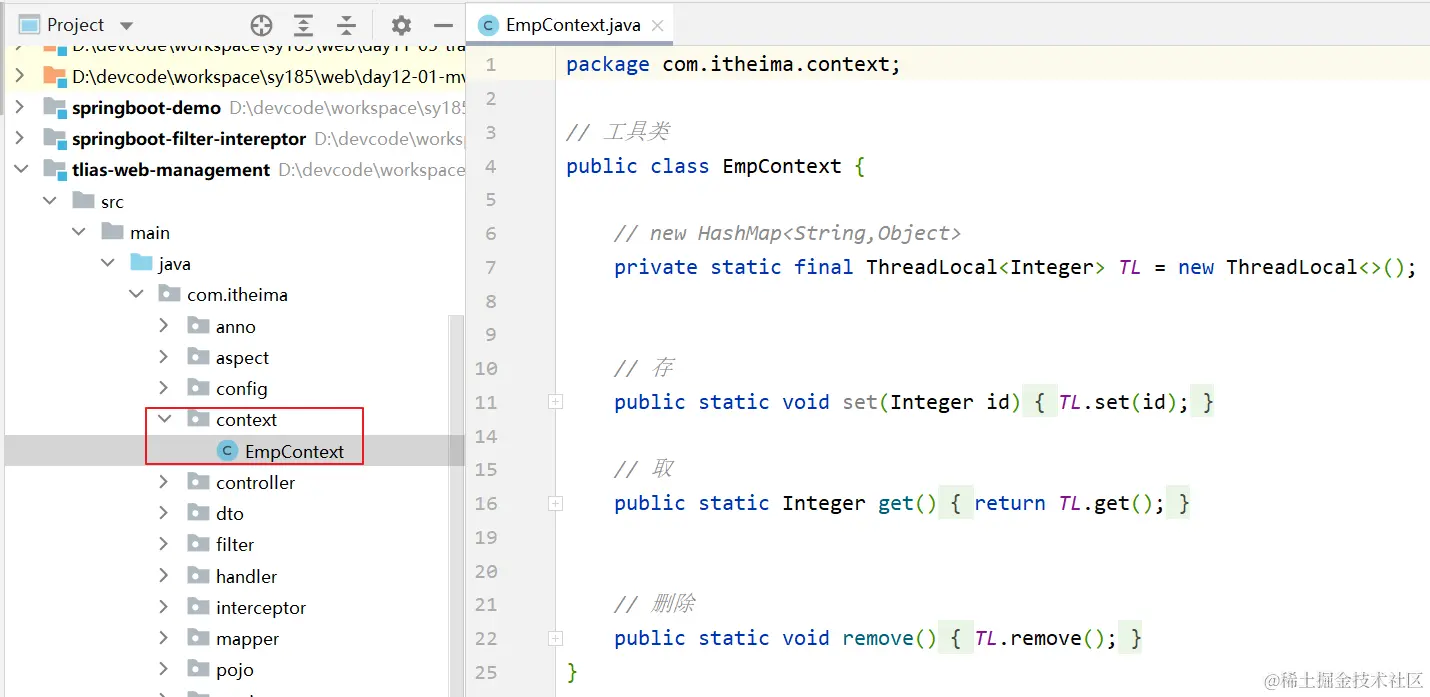Click the Collapse All icon in Project toolbar
Image resolution: width=1430 pixels, height=697 pixels.
pyautogui.click(x=346, y=25)
